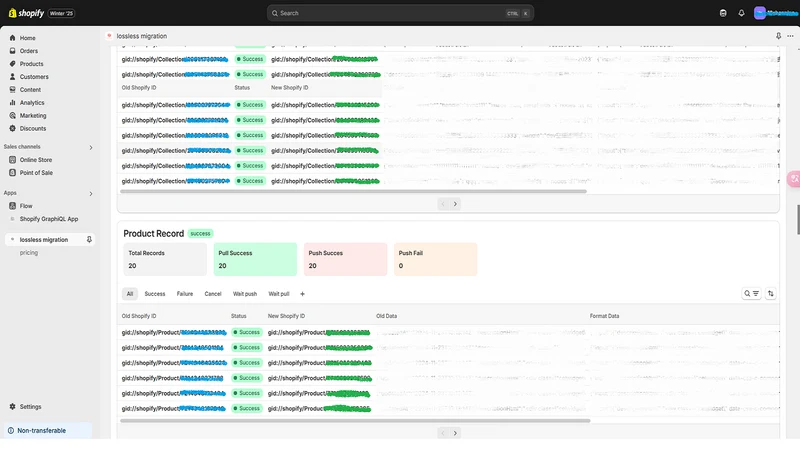This screenshot has width=800, height=450.
Task: Click the Analytics bar-chart icon
Action: [12, 103]
